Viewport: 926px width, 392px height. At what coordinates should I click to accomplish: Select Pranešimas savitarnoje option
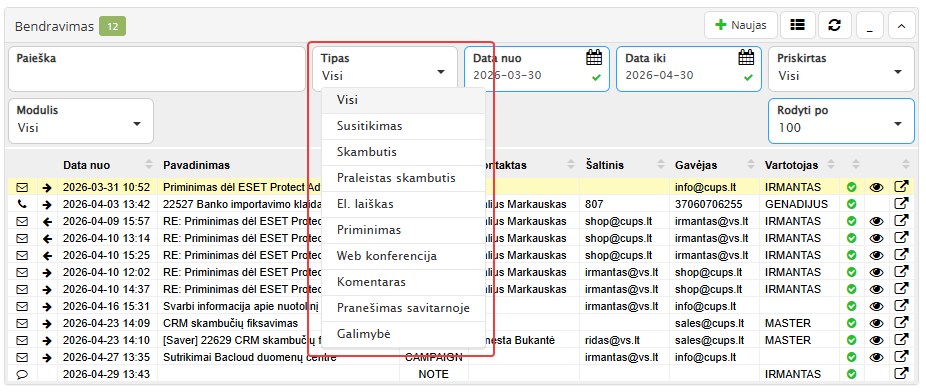point(403,308)
